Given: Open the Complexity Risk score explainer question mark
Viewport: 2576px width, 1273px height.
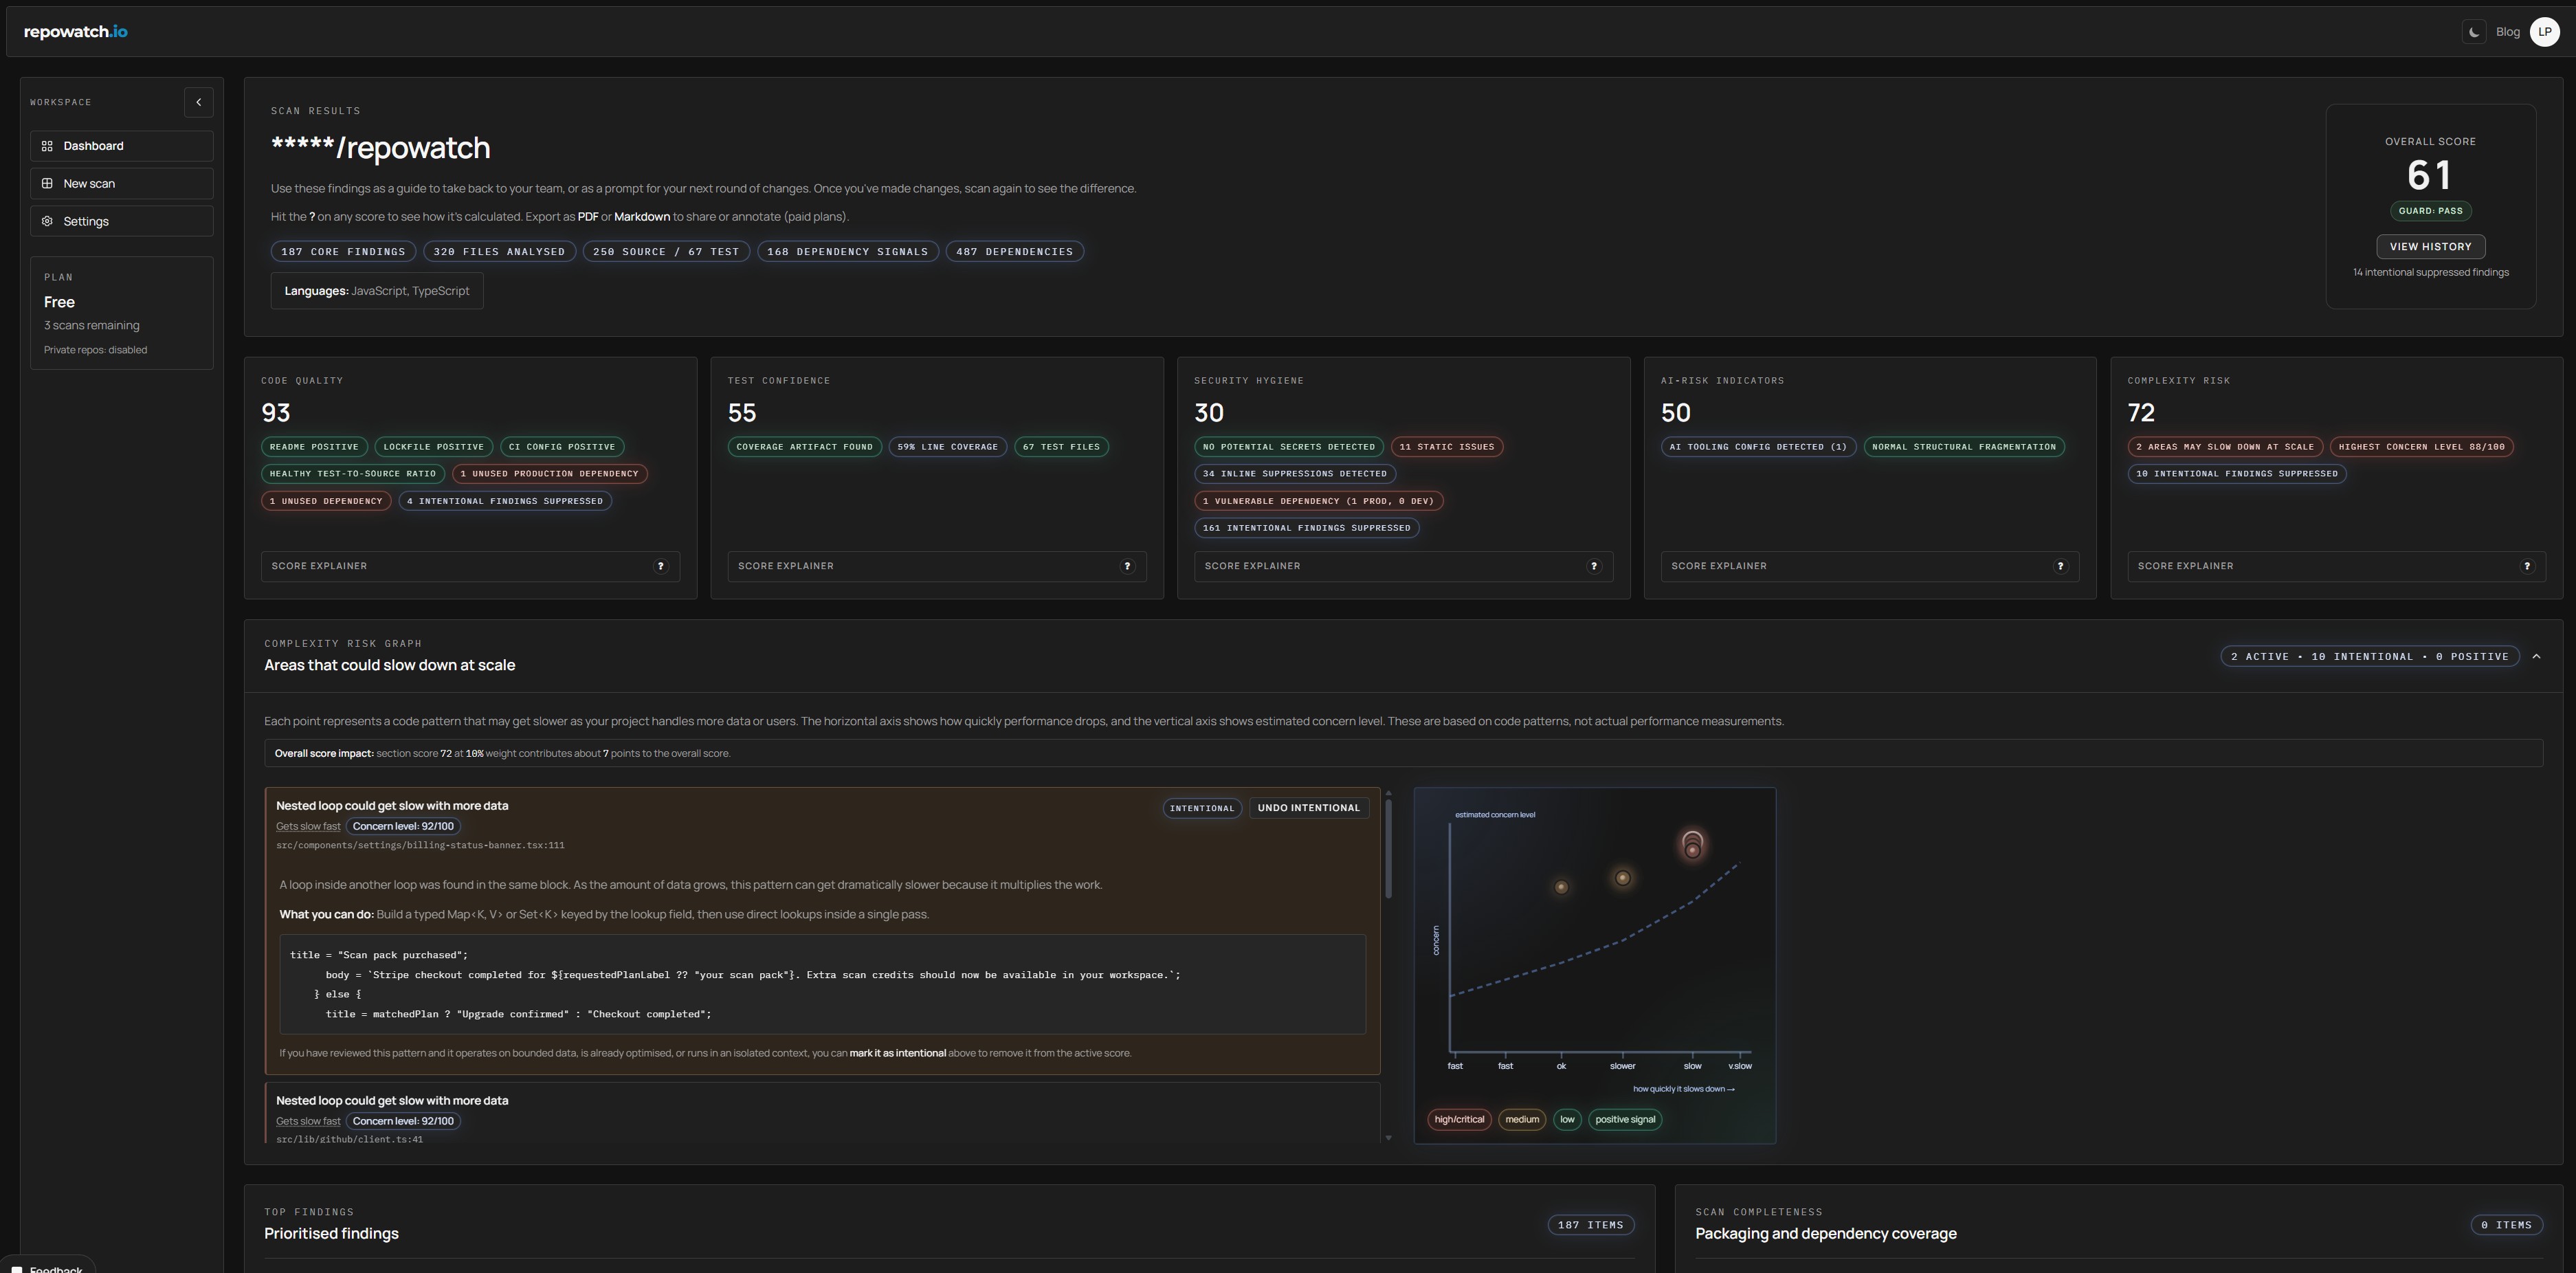Looking at the screenshot, I should click(x=2527, y=566).
